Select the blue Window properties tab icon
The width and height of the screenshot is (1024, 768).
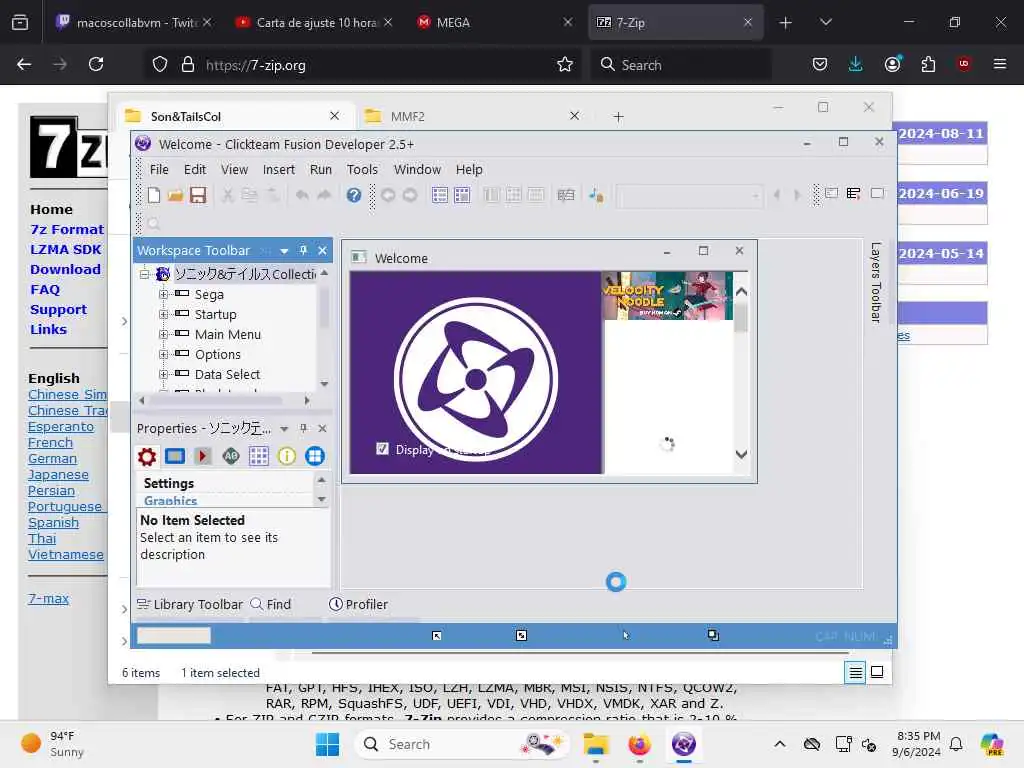tap(175, 456)
